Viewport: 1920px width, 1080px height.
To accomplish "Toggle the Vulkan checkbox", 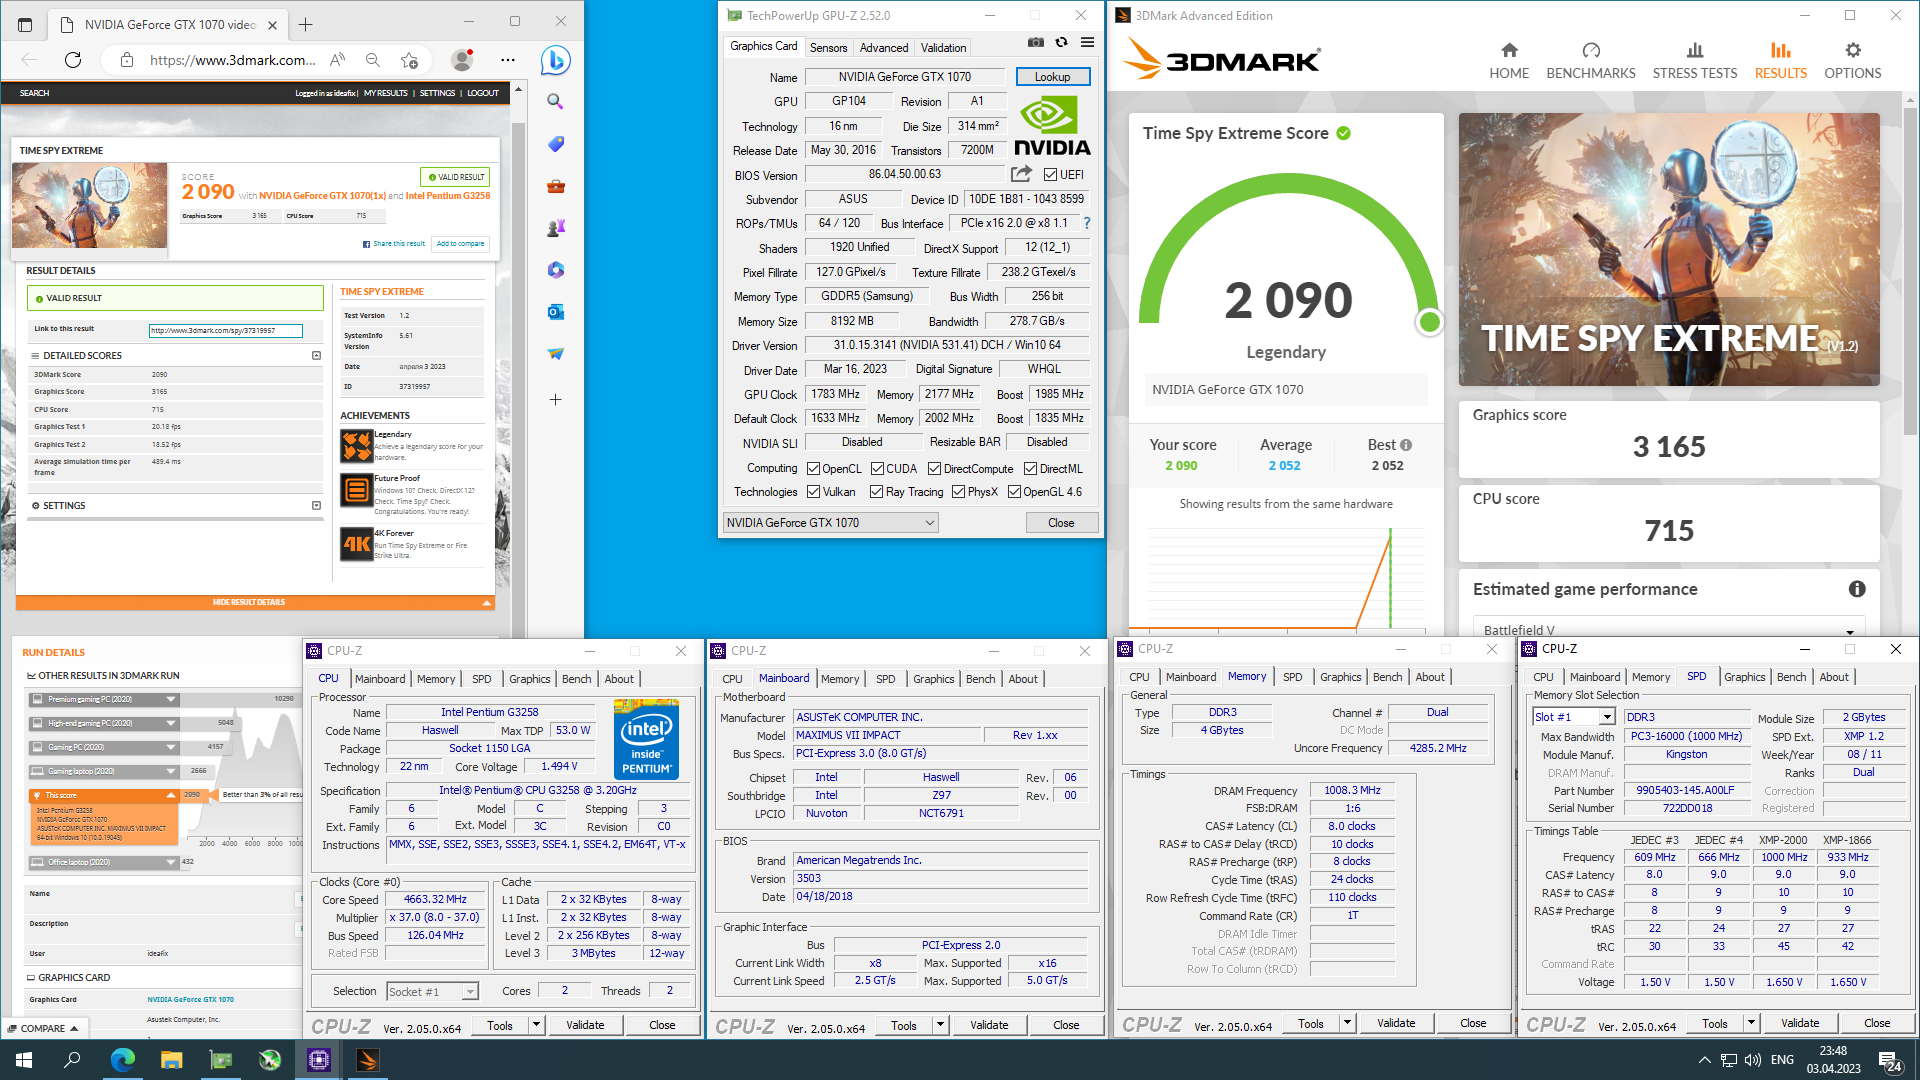I will 813,492.
